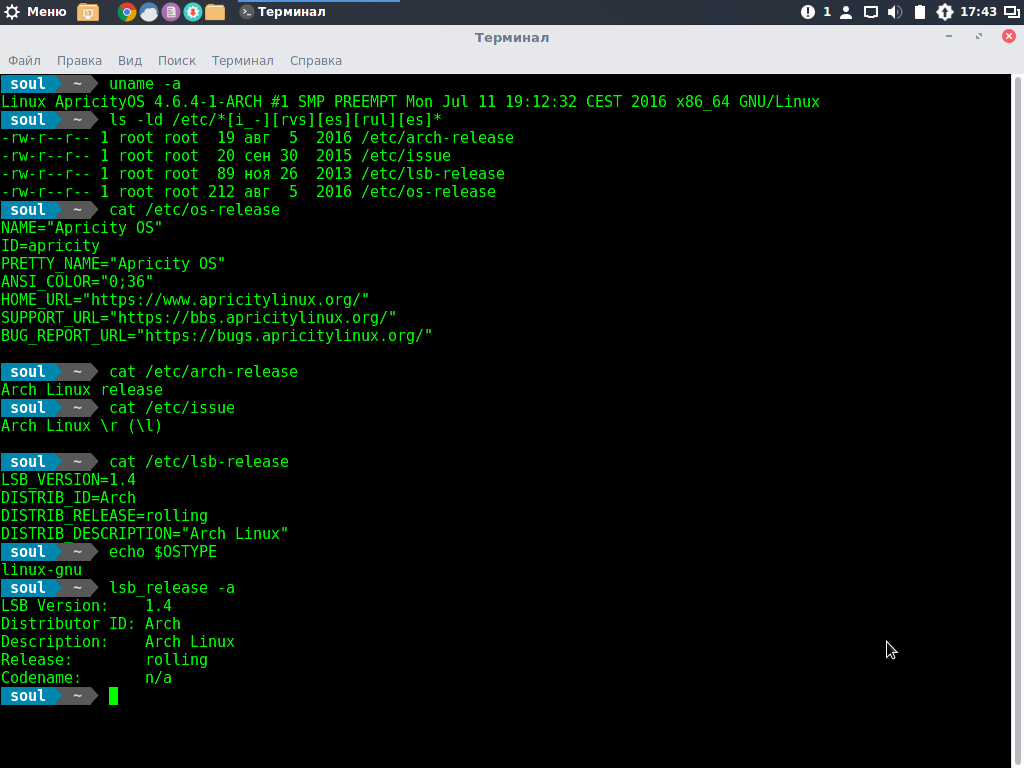Click the green cursor at the last prompt
Viewport: 1024px width, 768px height.
tap(114, 696)
